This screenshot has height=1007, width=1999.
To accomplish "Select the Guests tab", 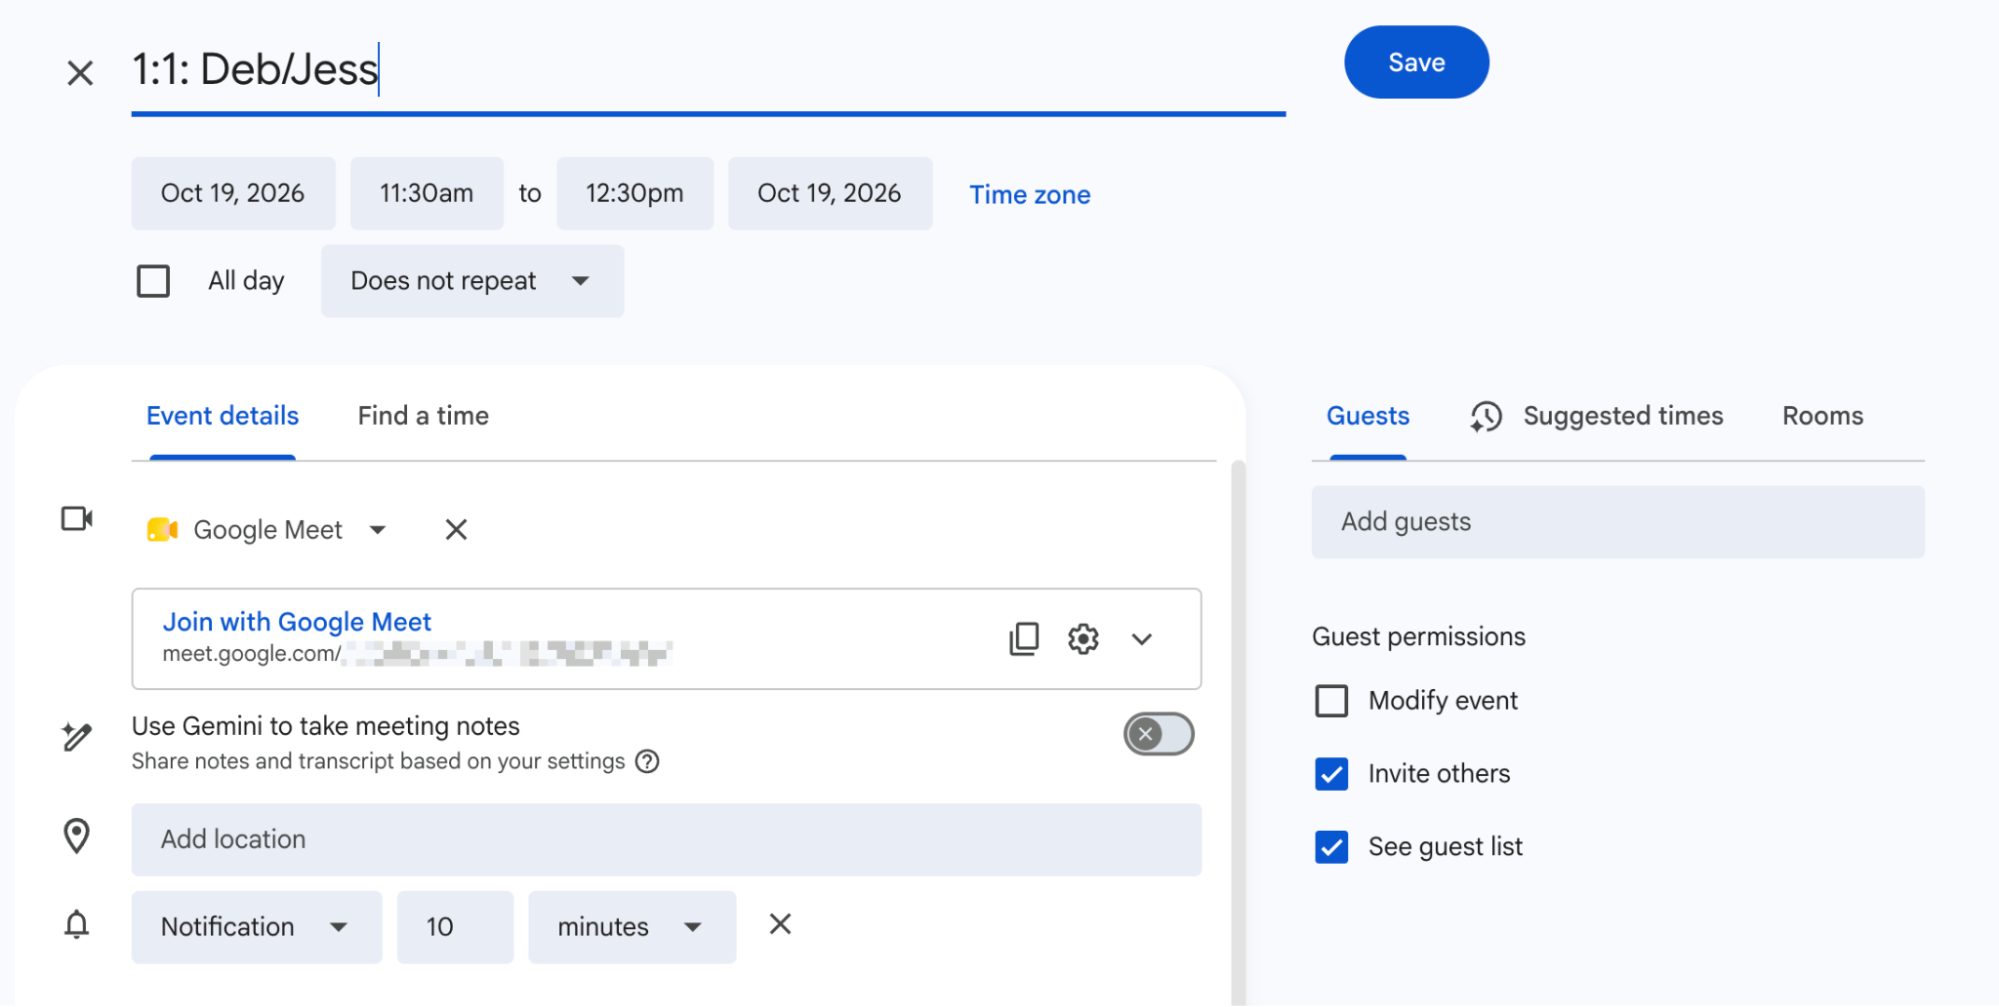I will coord(1367,416).
